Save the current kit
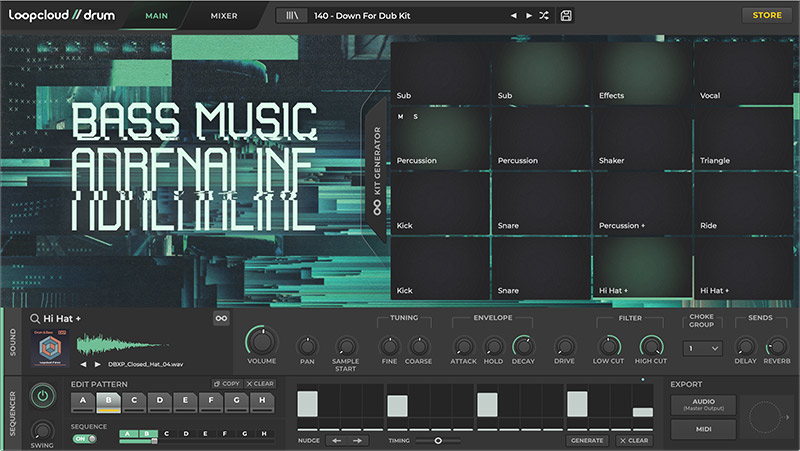 [567, 16]
